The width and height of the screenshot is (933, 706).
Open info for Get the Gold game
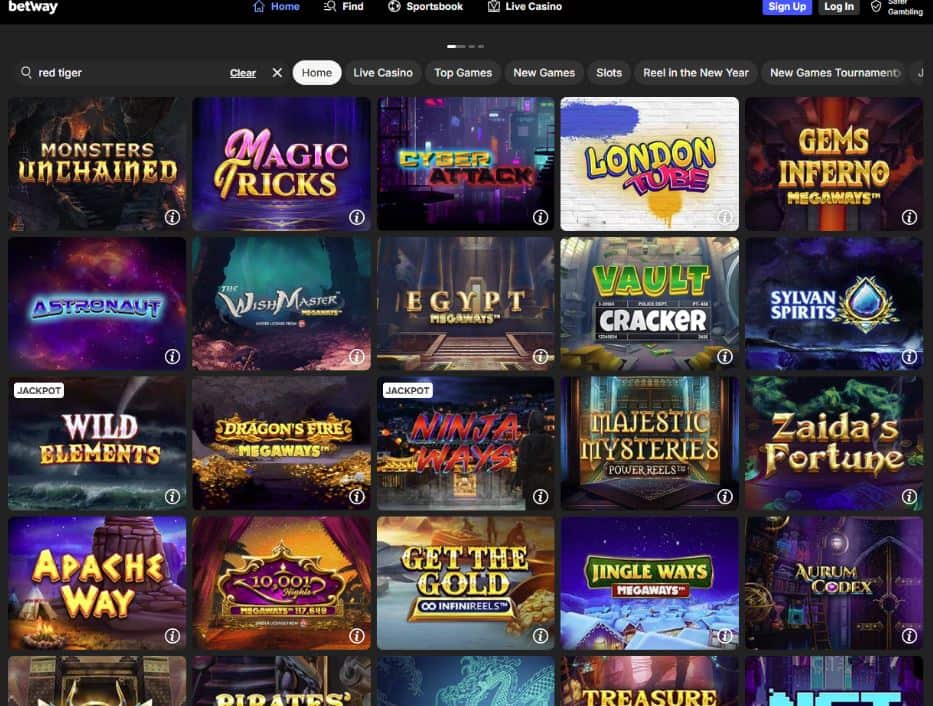tap(540, 636)
